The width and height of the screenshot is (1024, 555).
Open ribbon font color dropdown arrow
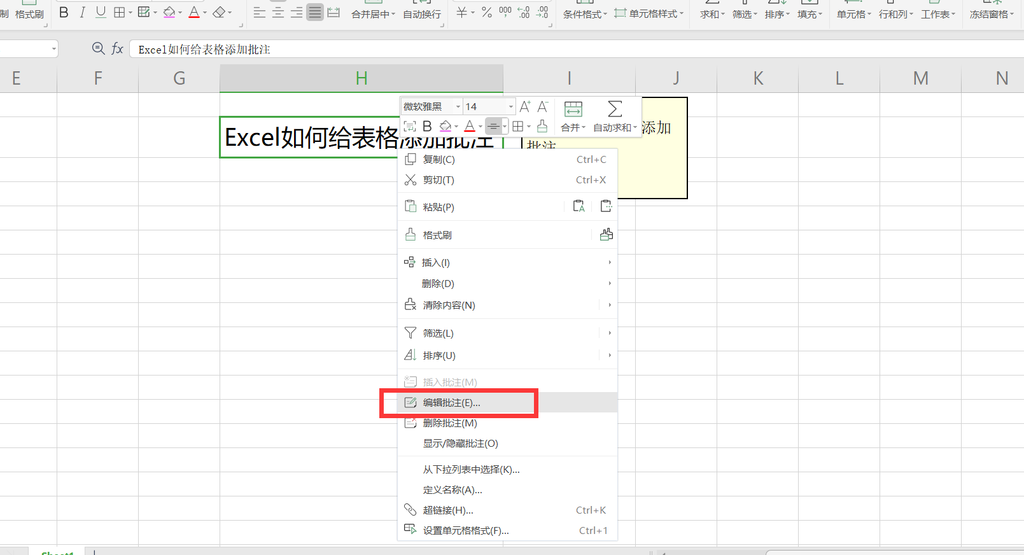pyautogui.click(x=204, y=13)
